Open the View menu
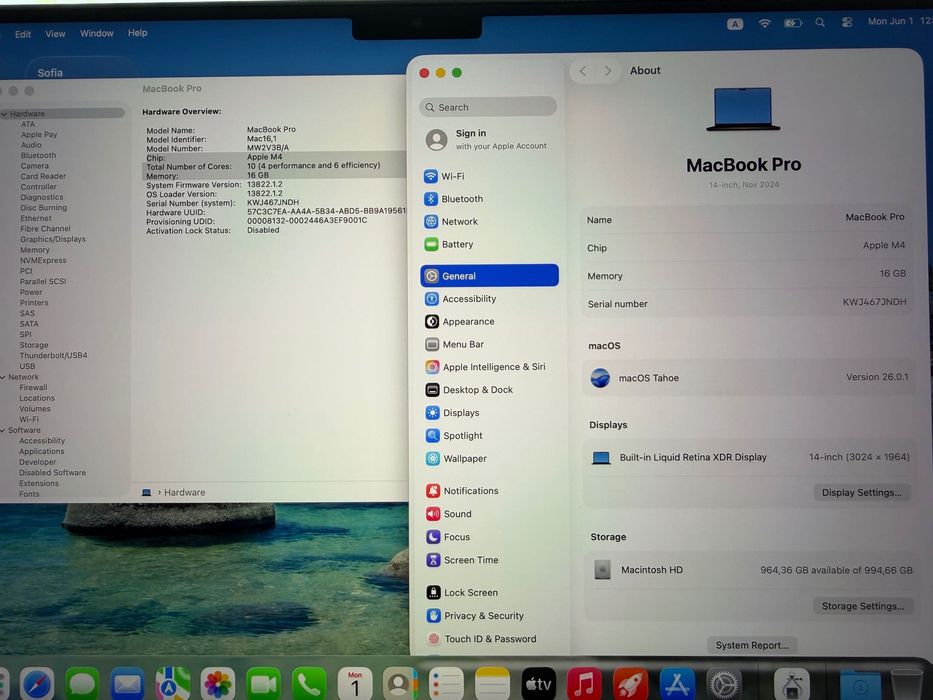The image size is (933, 700). (55, 34)
